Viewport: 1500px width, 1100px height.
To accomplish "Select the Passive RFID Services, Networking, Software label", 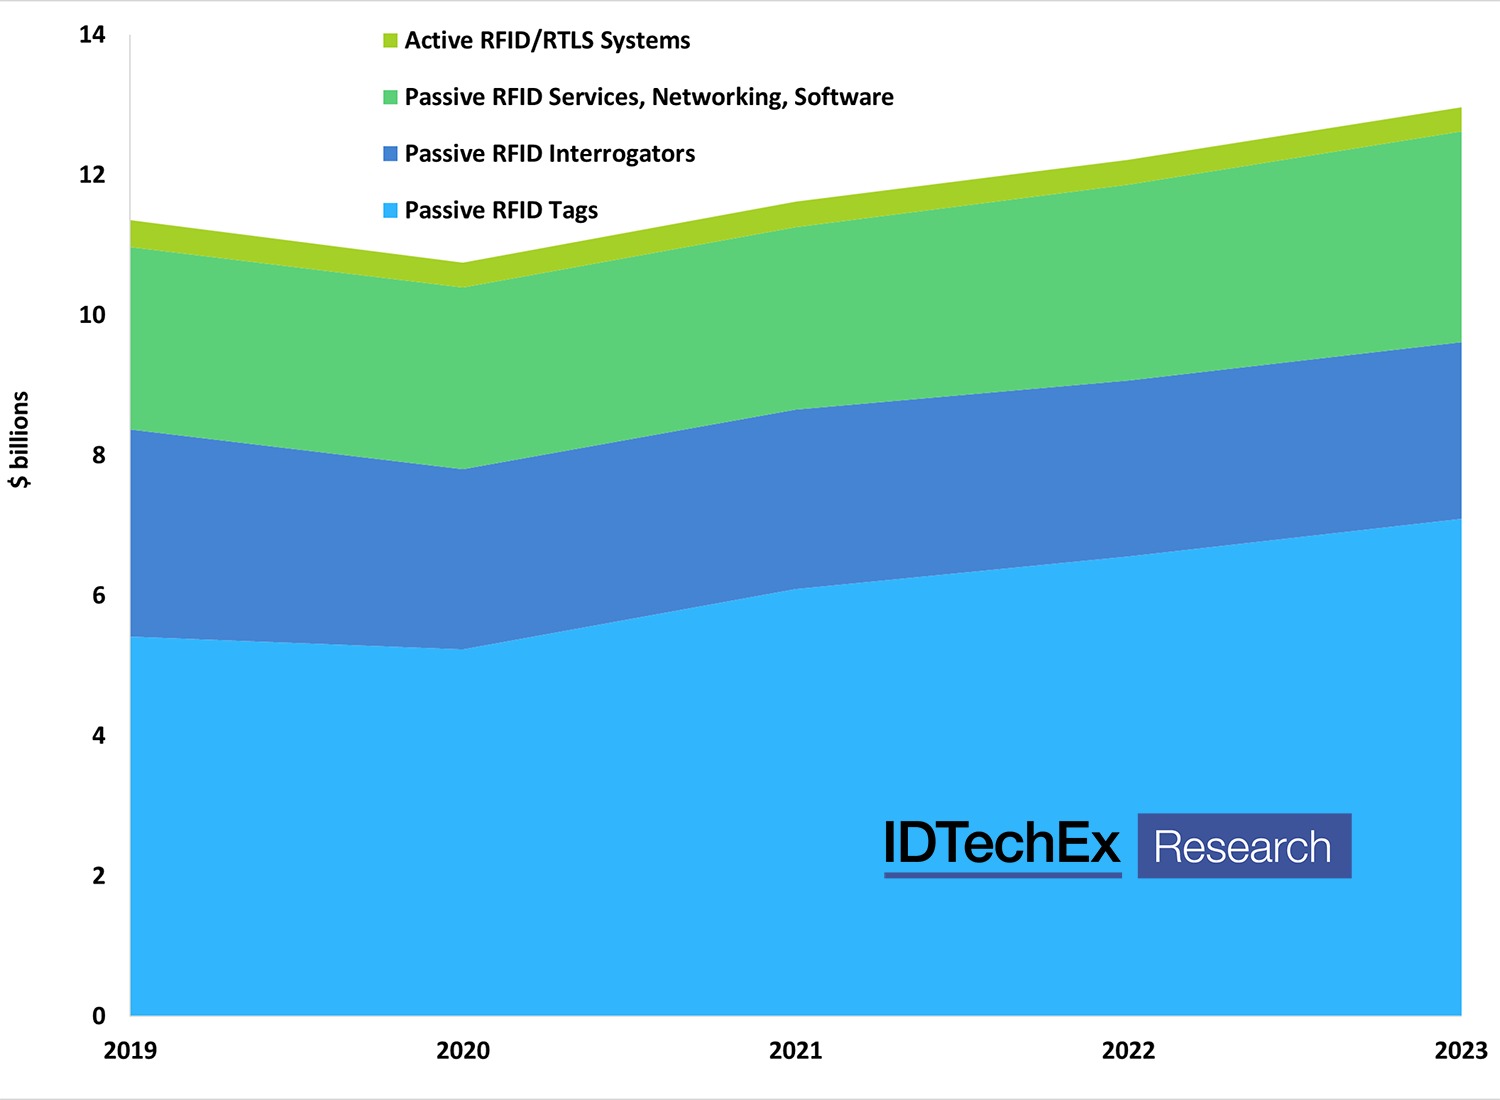I will coord(649,97).
